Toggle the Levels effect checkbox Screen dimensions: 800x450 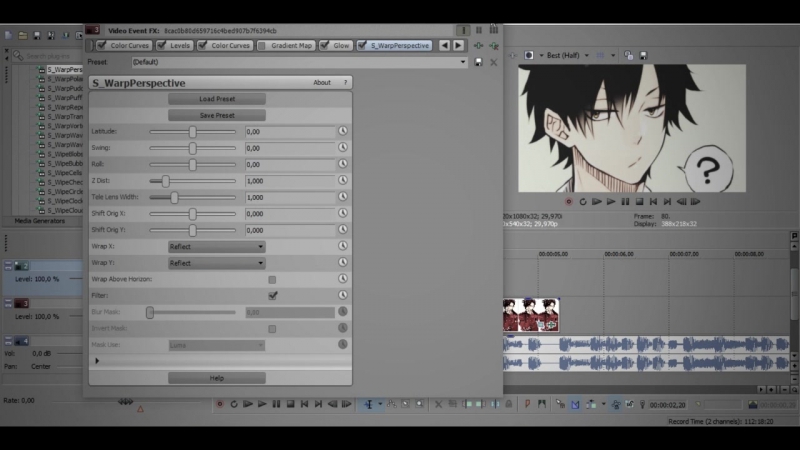162,45
